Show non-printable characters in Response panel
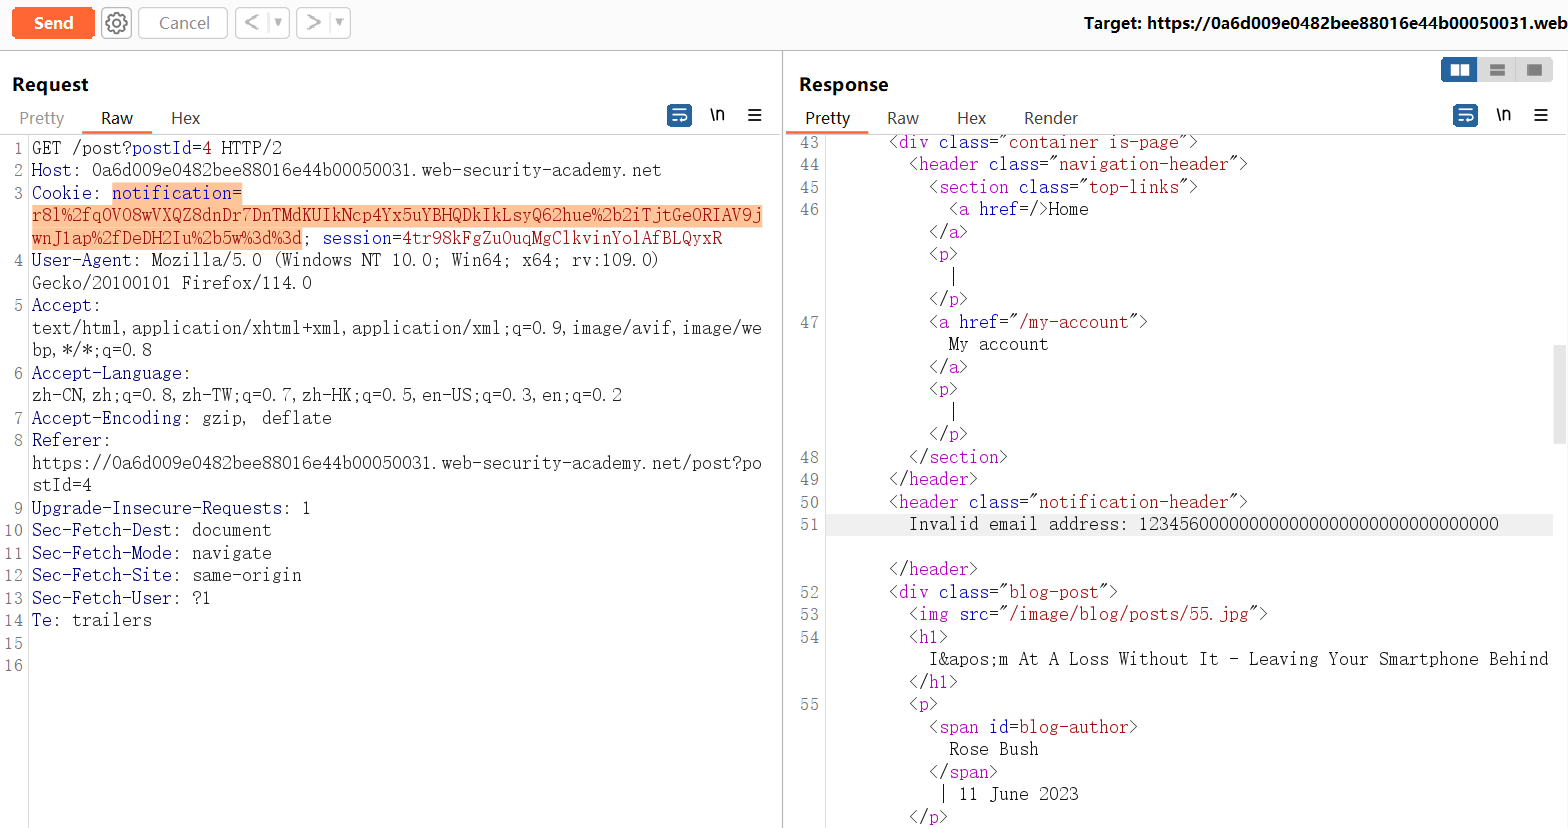 pos(1503,116)
